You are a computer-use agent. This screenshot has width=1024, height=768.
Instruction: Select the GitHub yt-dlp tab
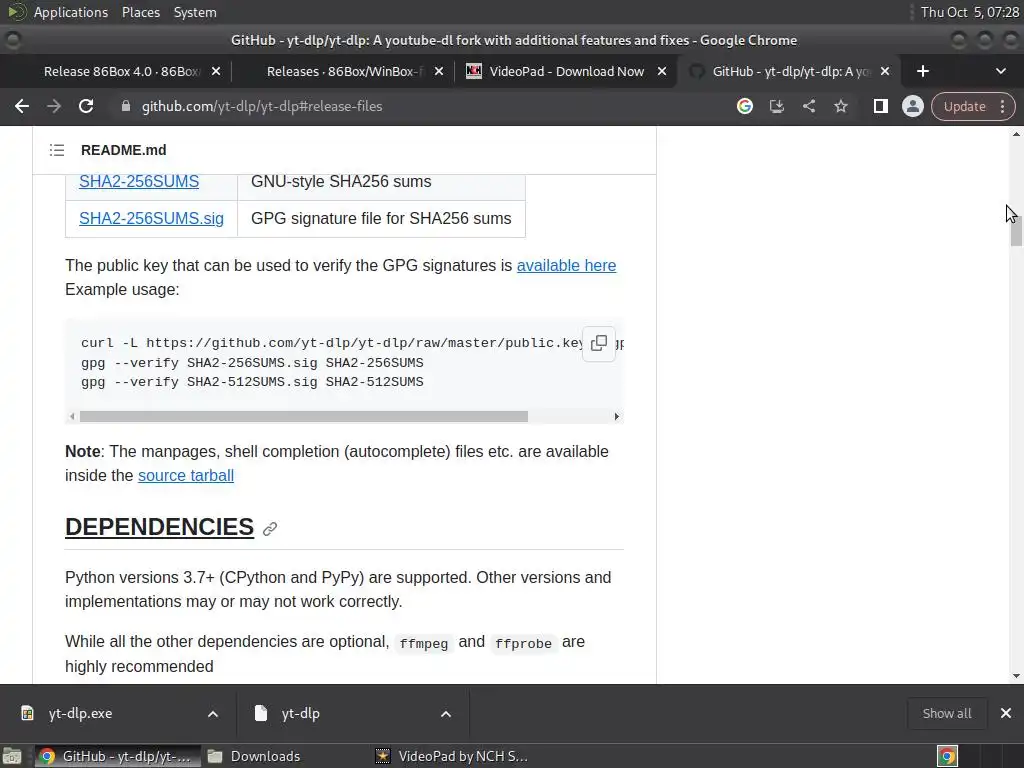790,71
